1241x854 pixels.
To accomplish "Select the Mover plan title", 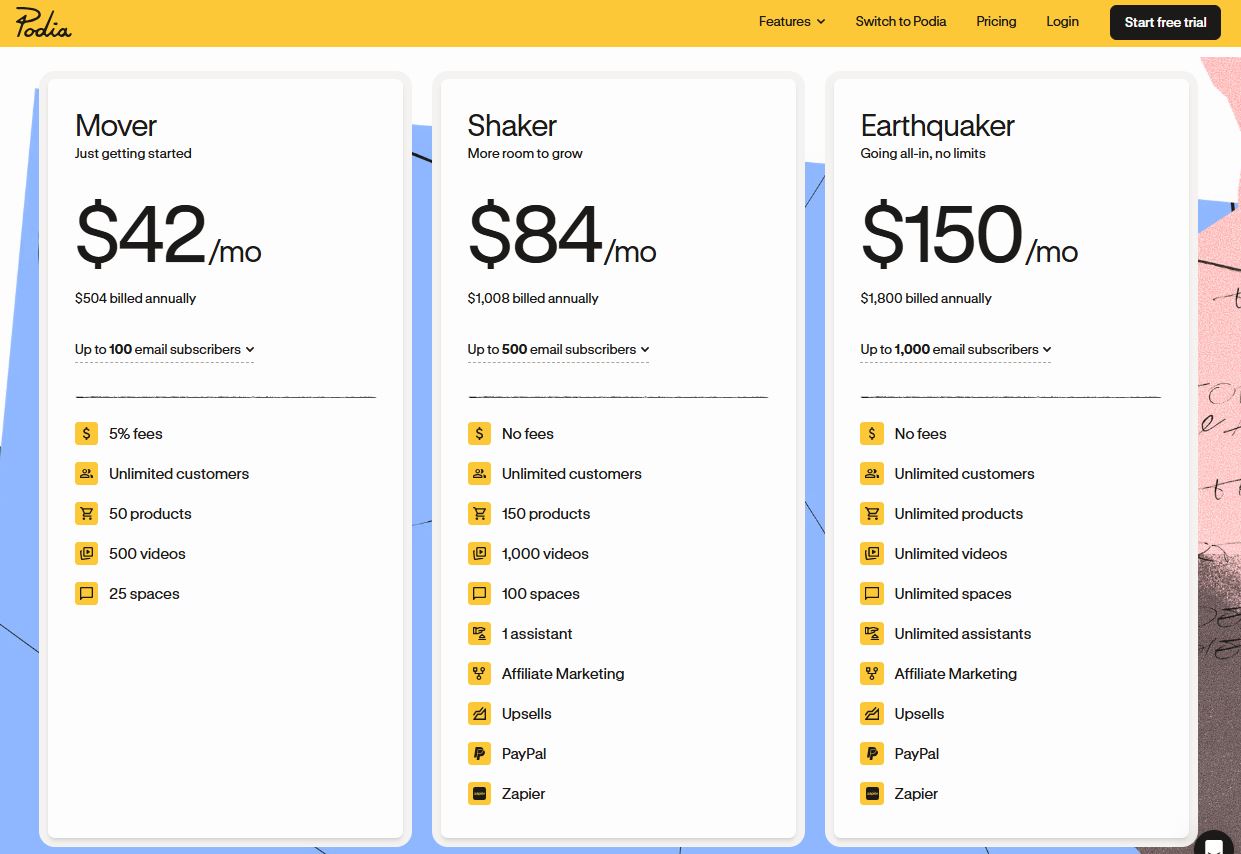I will click(116, 125).
